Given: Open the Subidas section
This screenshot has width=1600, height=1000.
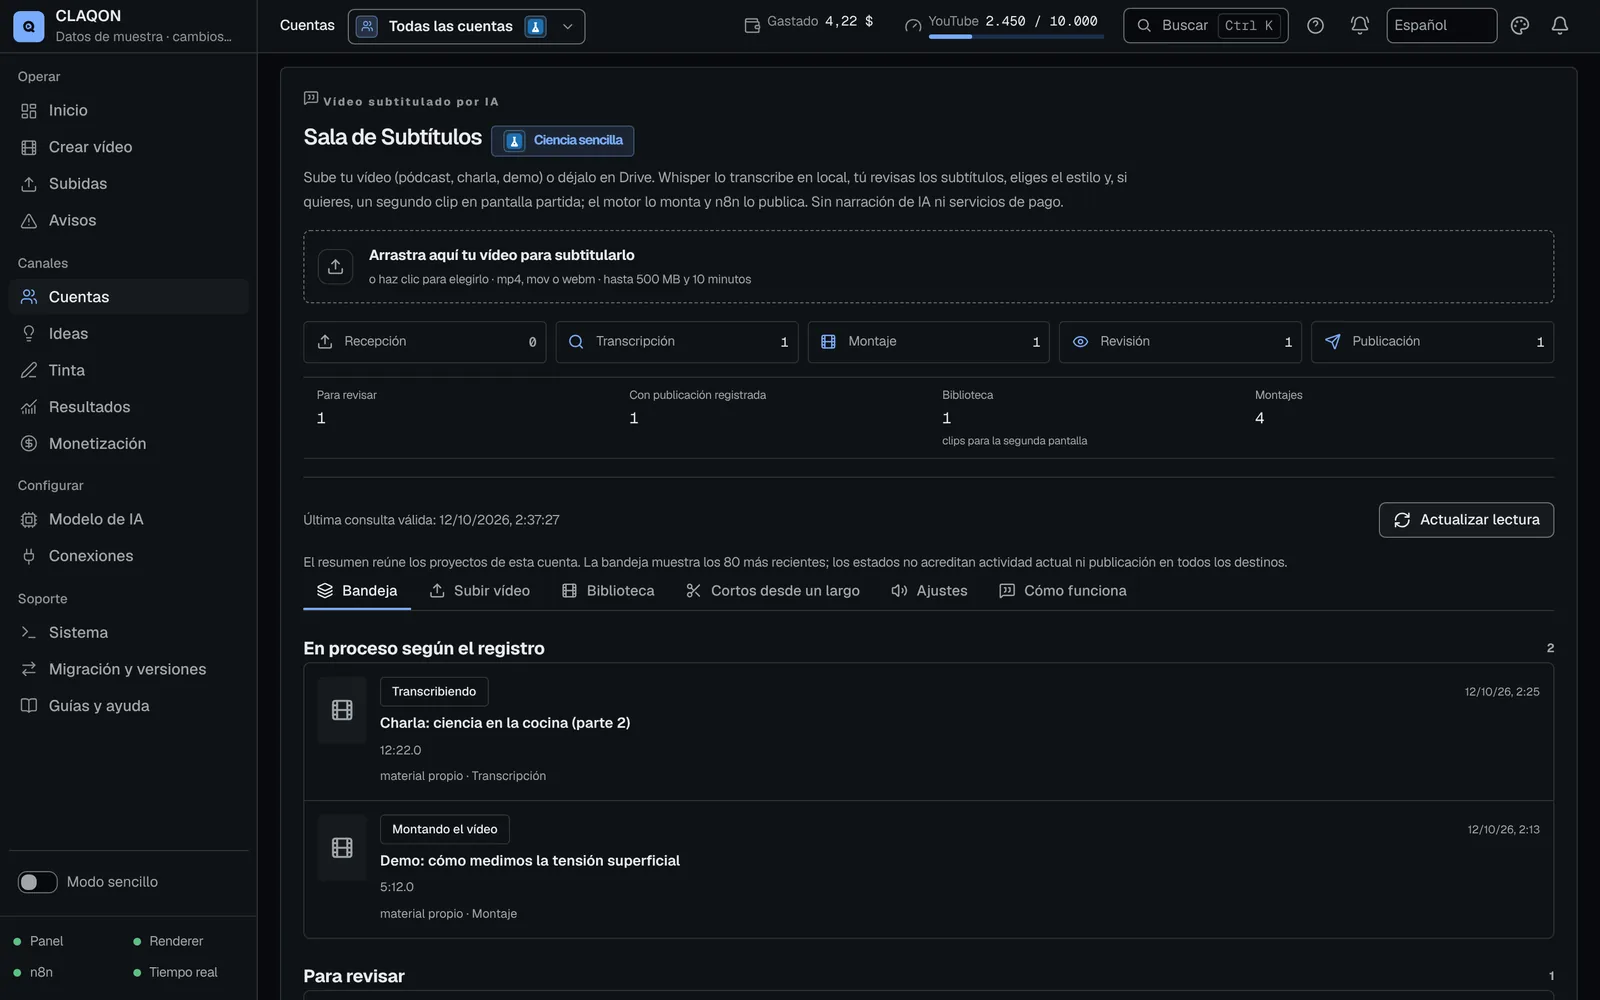Looking at the screenshot, I should [128, 184].
